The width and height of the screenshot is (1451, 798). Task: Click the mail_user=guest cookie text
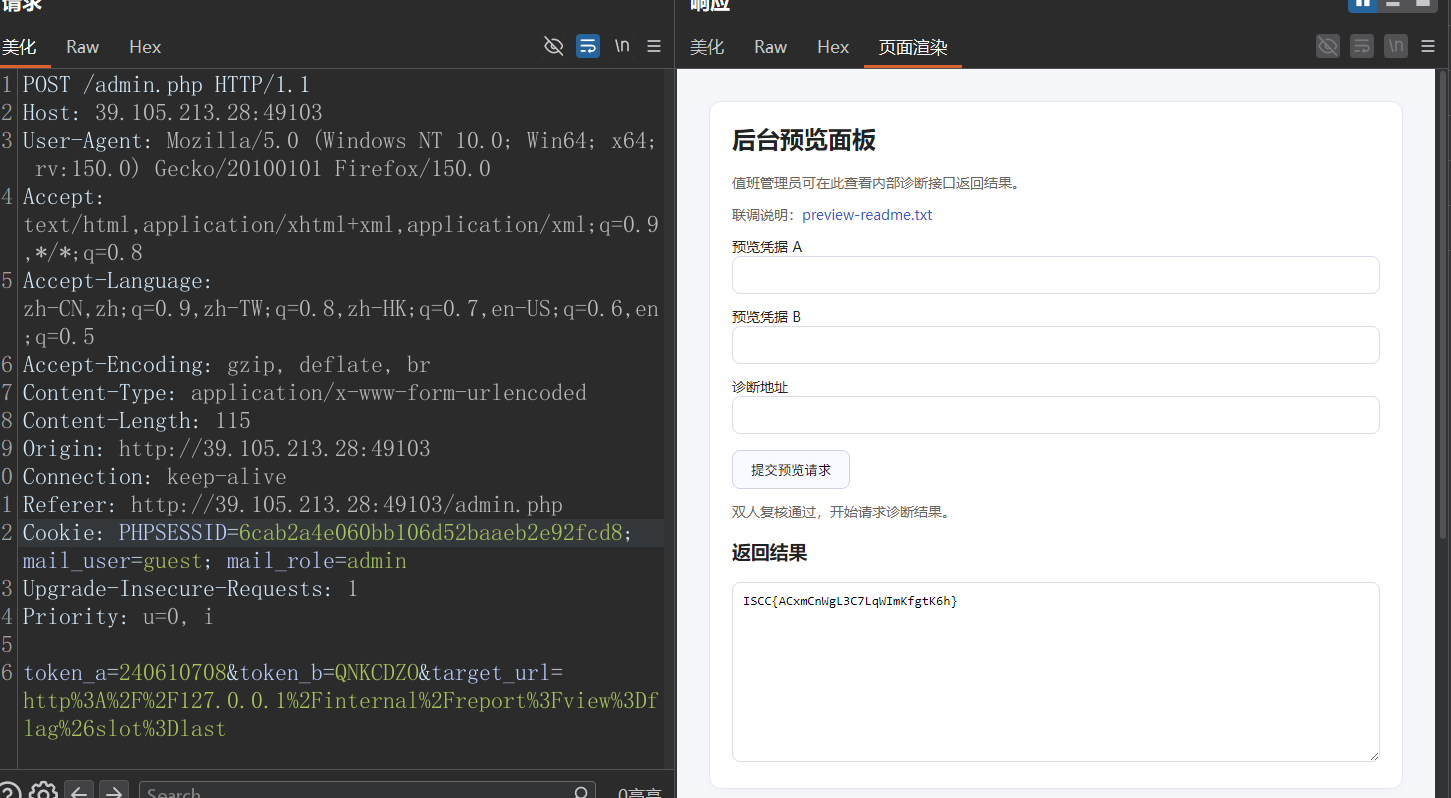point(112,560)
